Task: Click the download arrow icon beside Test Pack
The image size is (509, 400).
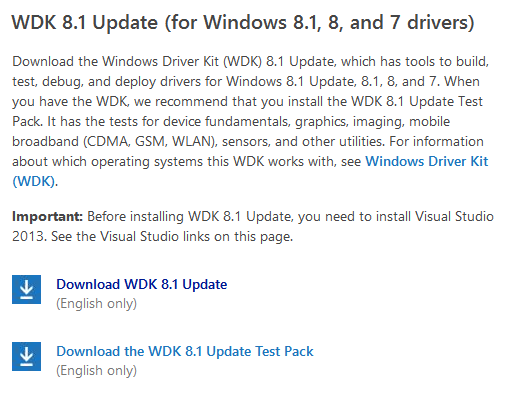Action: tap(26, 356)
